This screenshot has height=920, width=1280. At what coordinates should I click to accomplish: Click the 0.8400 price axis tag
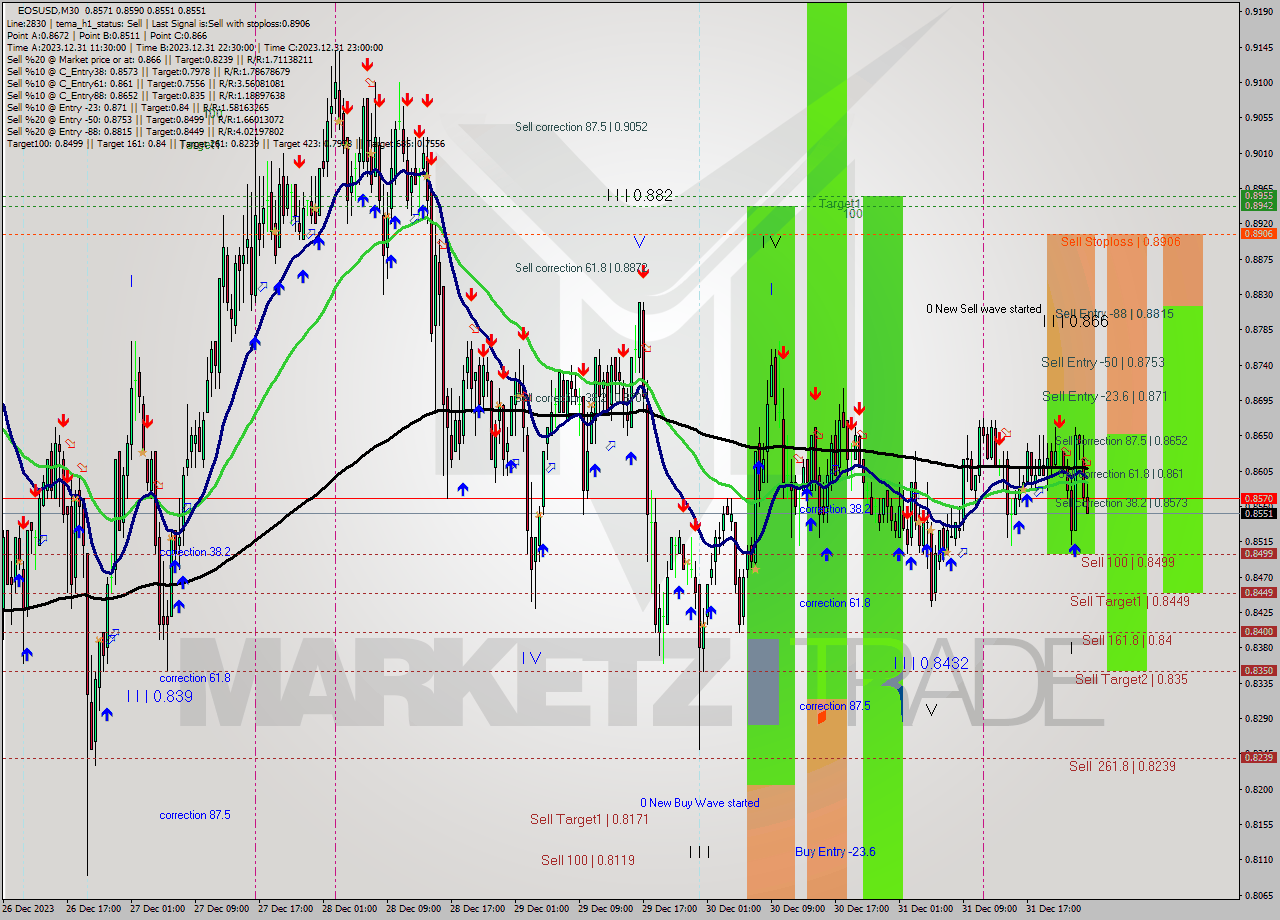pos(1257,631)
